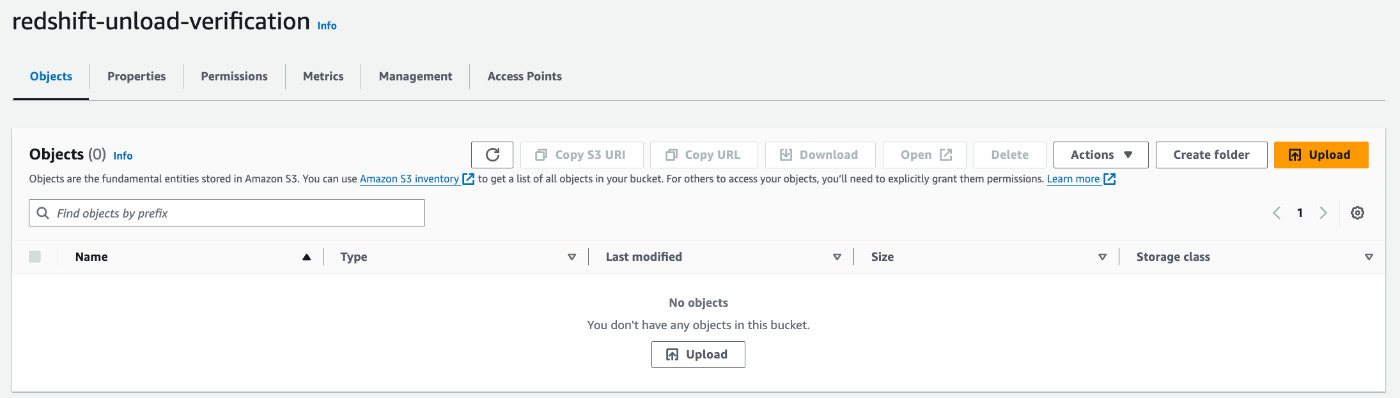Open table preferences gear icon
The image size is (1400, 398).
pos(1357,213)
